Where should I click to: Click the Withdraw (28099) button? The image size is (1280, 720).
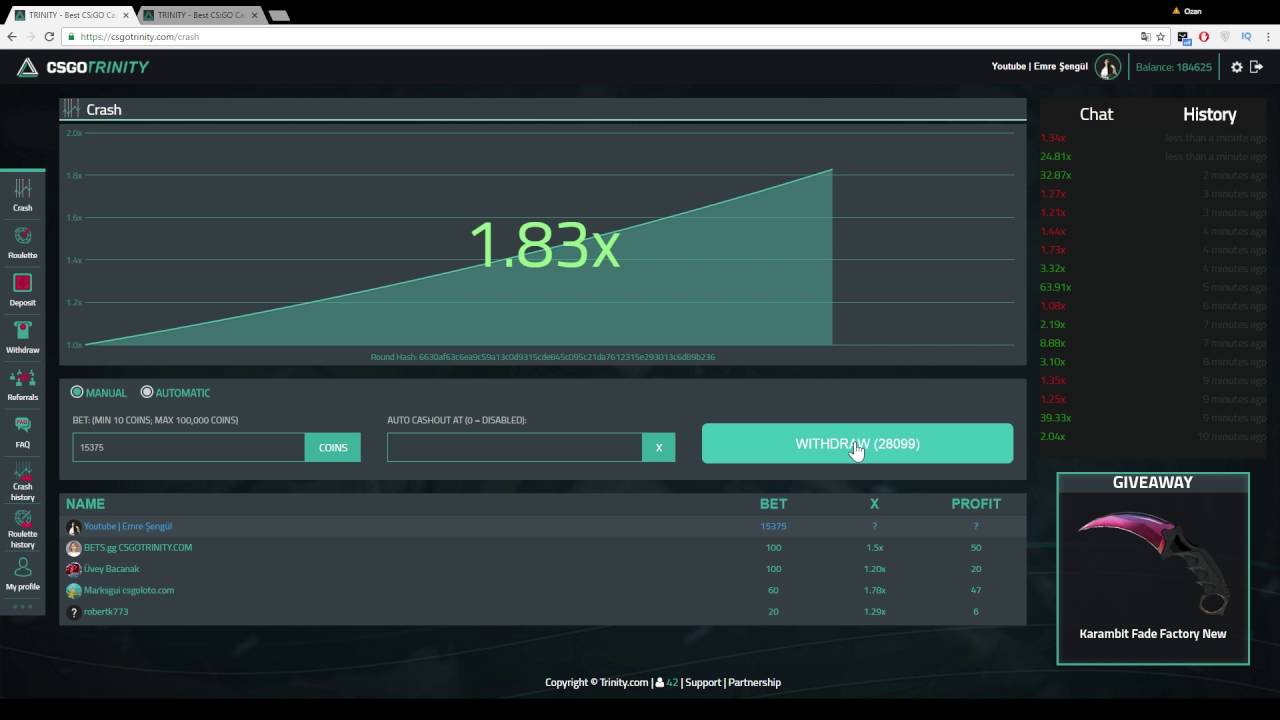[x=857, y=444]
